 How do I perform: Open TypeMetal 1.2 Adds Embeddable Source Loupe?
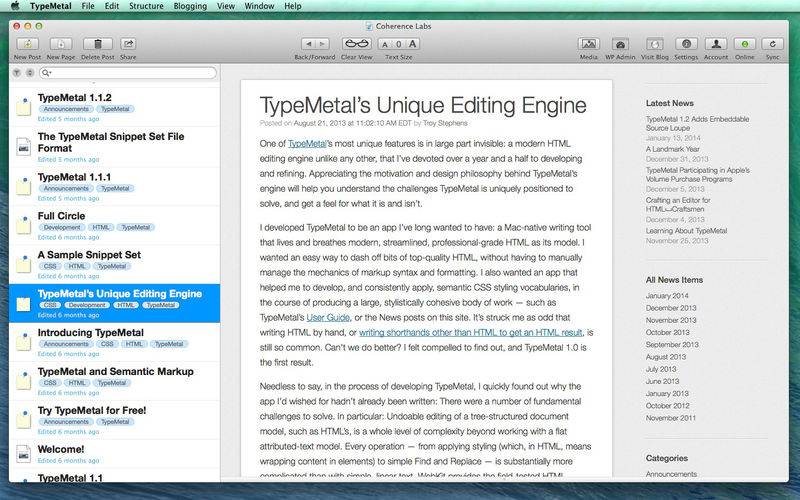pos(697,123)
